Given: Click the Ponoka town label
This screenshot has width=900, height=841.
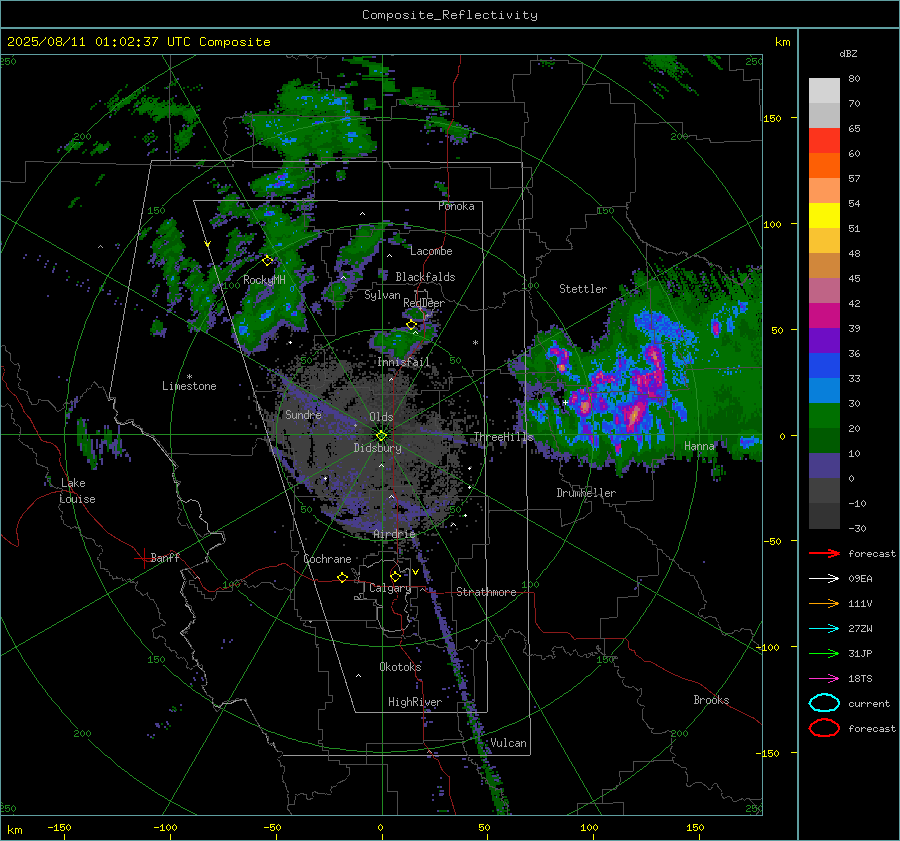Looking at the screenshot, I should point(456,206).
